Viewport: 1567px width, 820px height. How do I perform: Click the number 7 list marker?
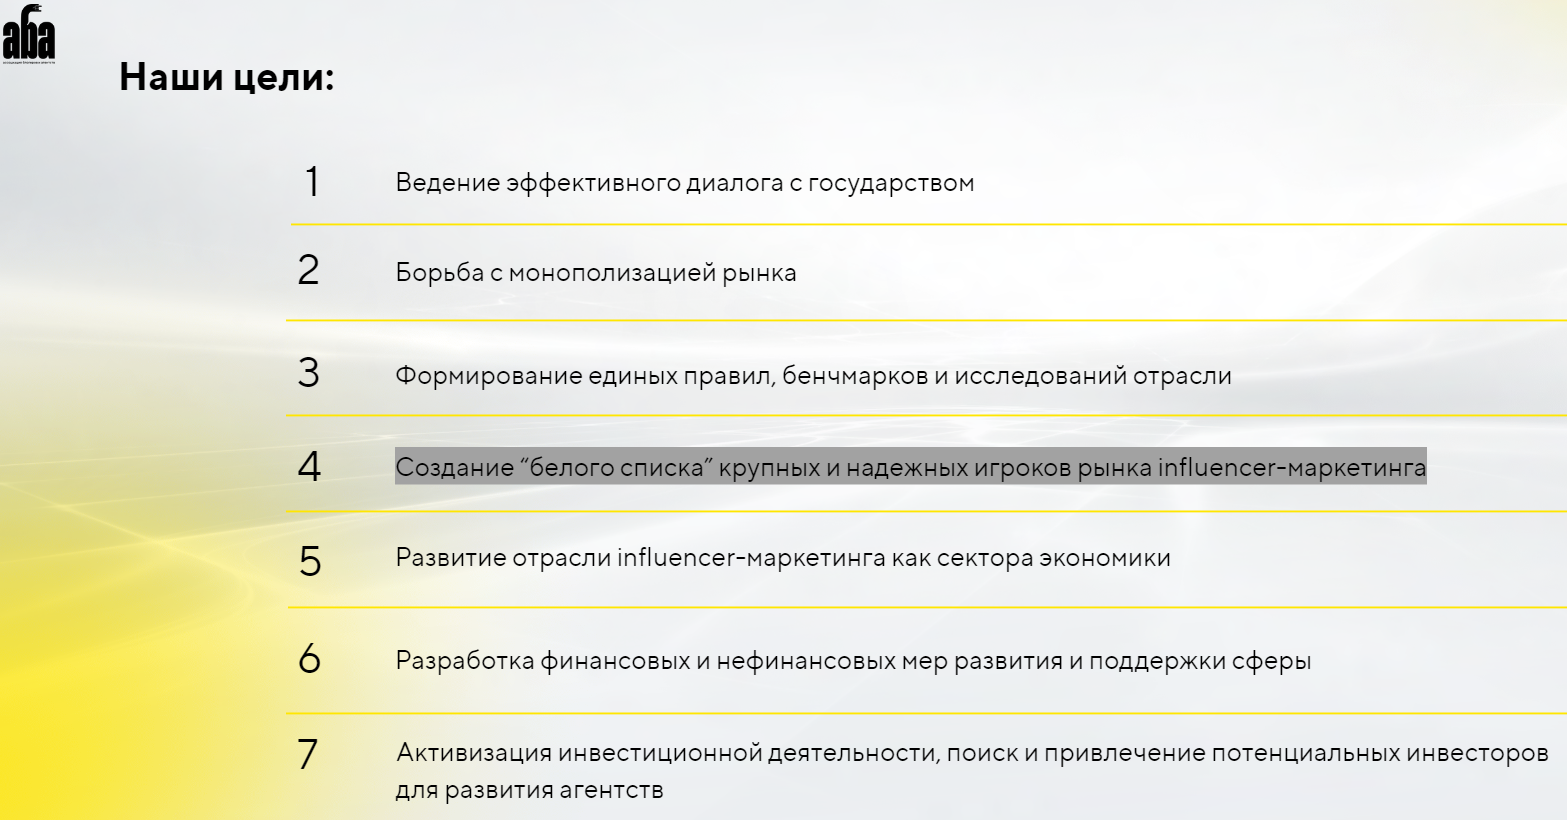308,754
